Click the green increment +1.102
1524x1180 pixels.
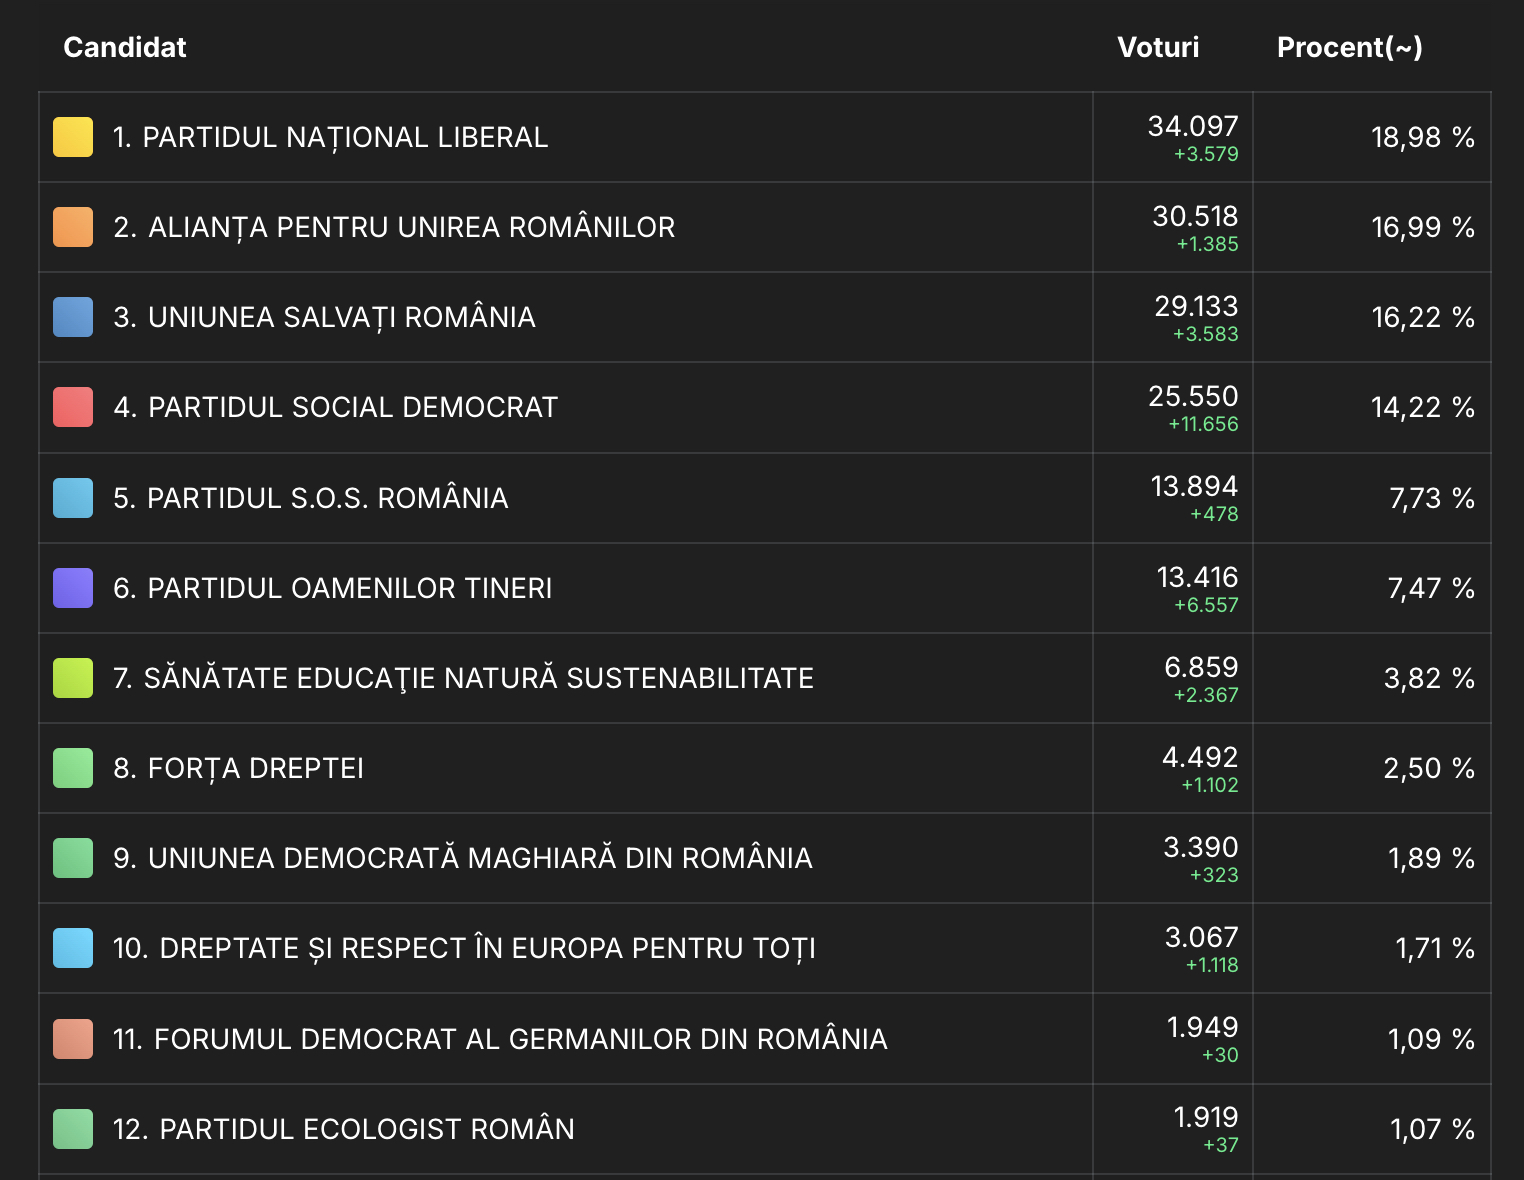pos(1210,785)
